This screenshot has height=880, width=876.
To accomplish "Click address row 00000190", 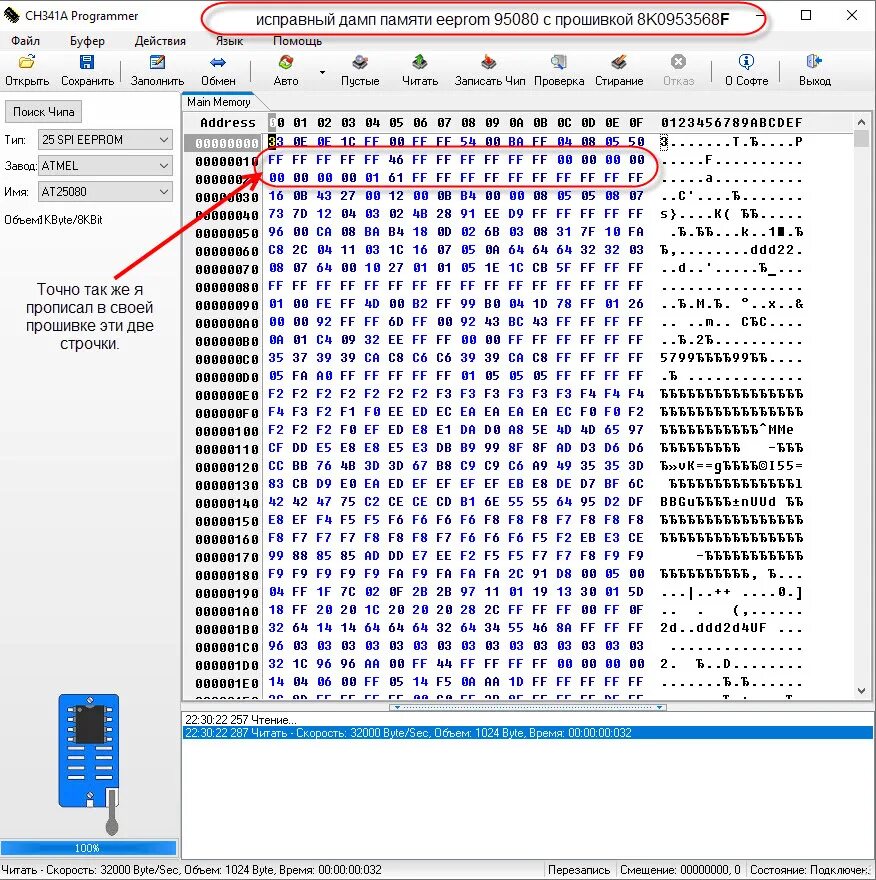I will [x=227, y=593].
